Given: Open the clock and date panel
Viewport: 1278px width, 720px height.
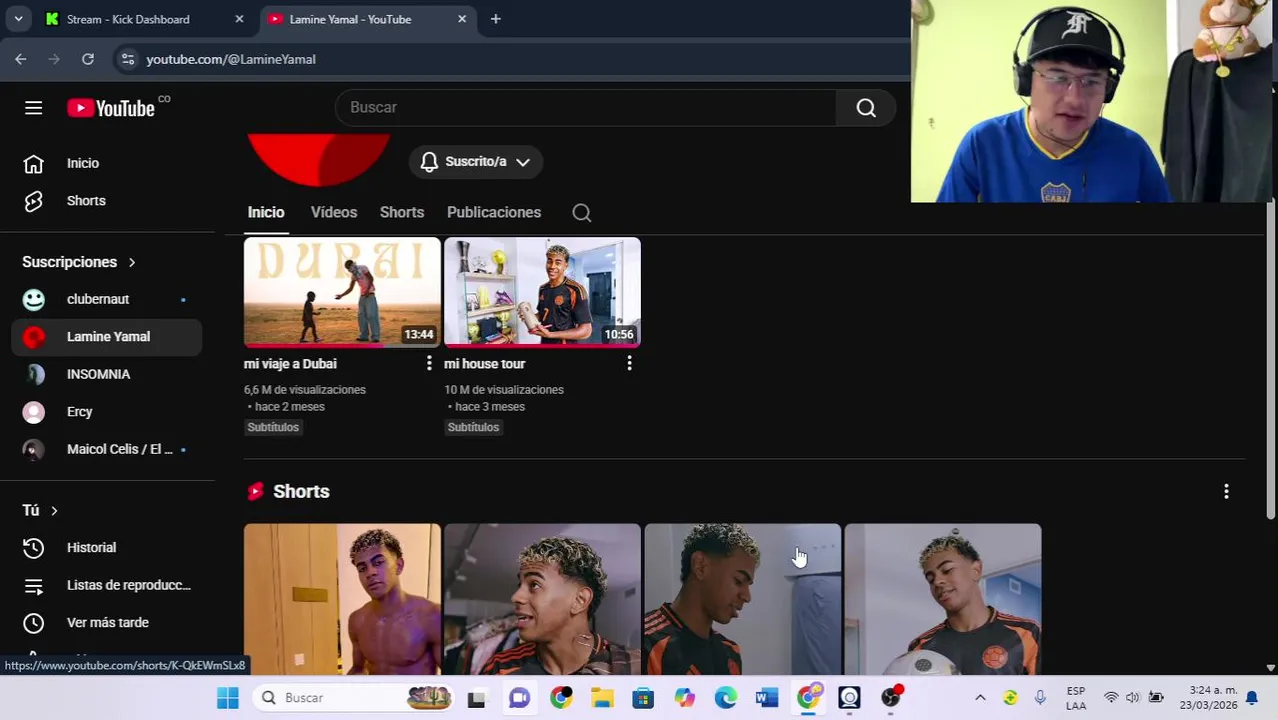Looking at the screenshot, I should [1209, 698].
